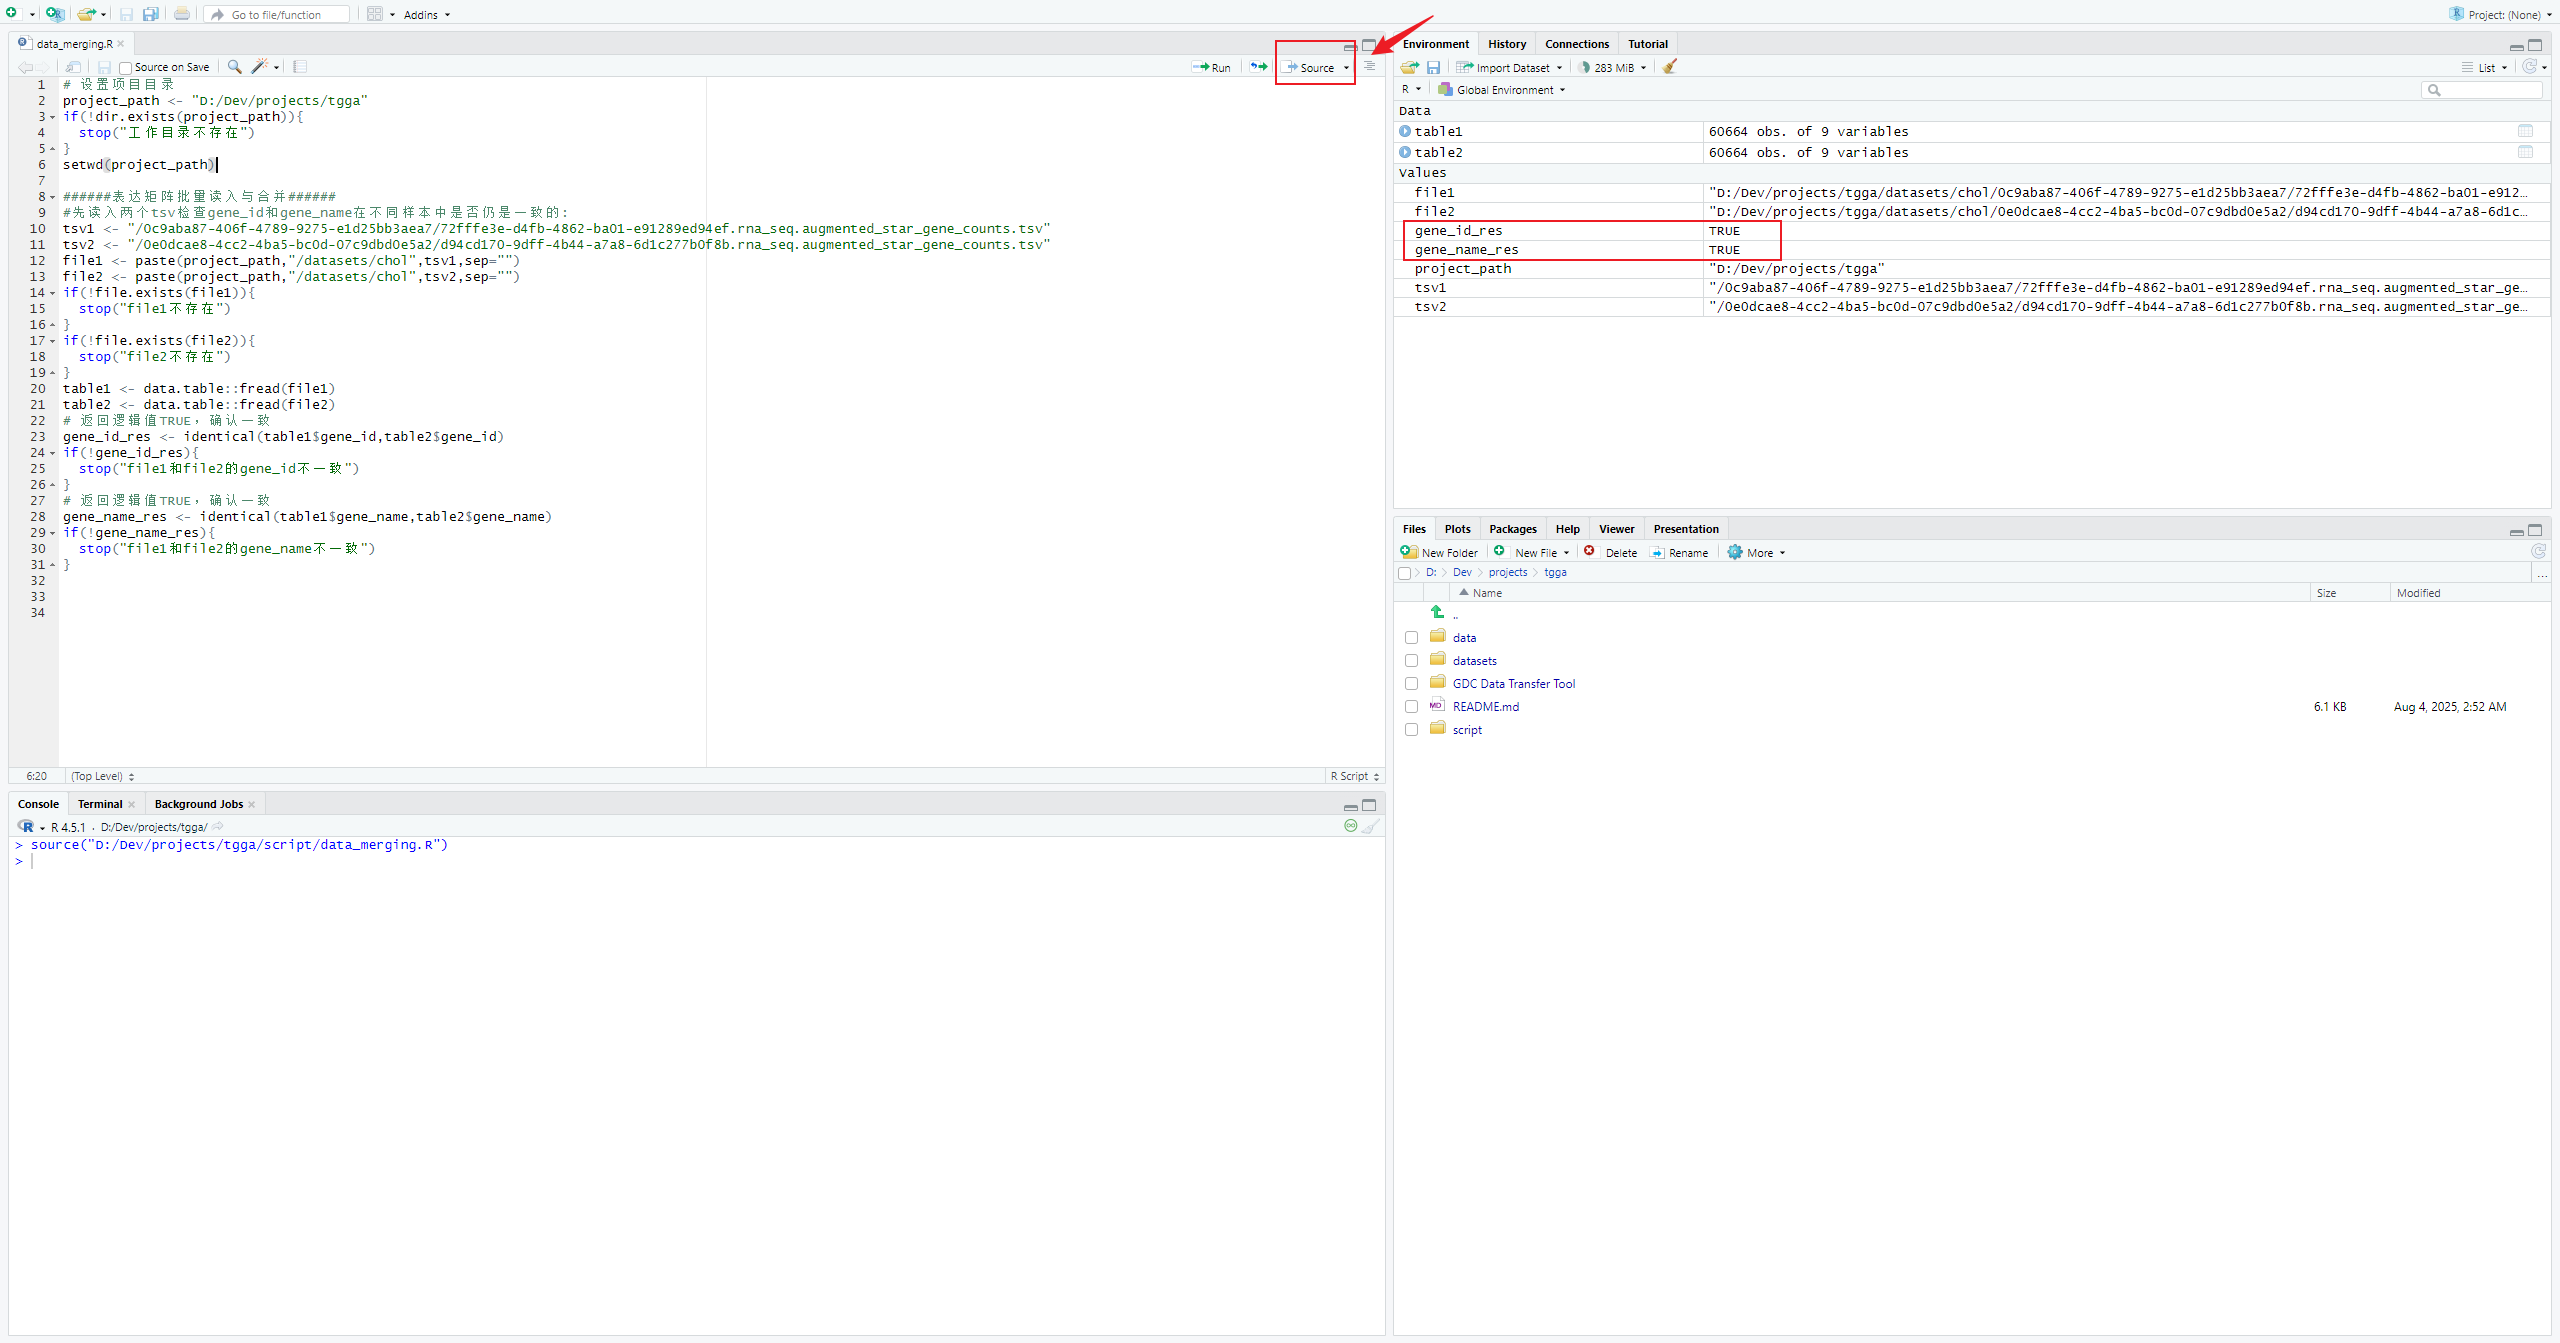Click the Rename button in Files pane
Screen dimensions: 2560x1343
[1679, 552]
